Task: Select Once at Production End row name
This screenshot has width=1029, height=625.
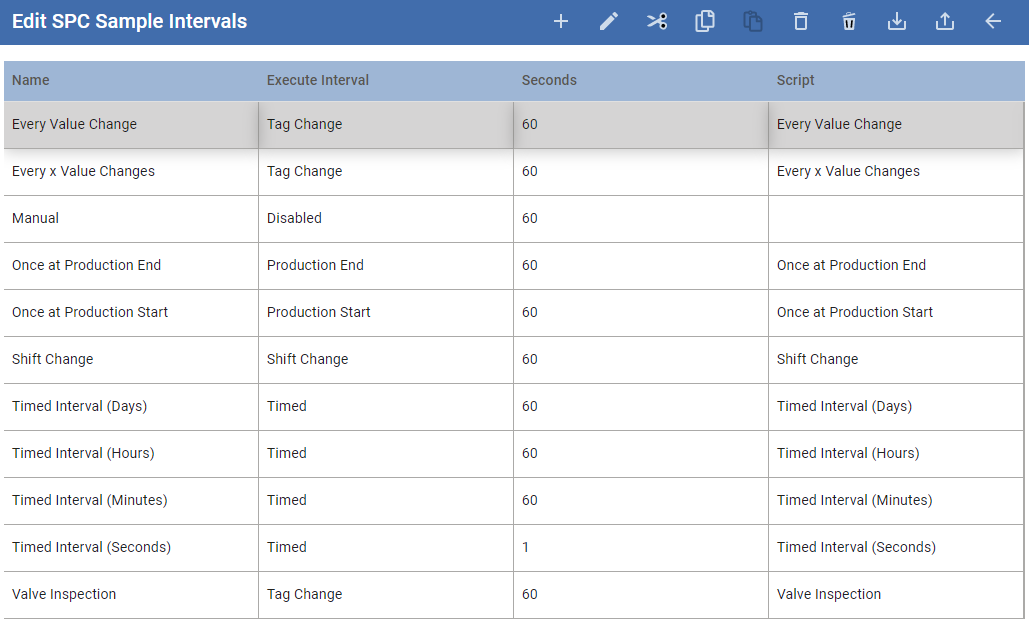Action: (86, 265)
